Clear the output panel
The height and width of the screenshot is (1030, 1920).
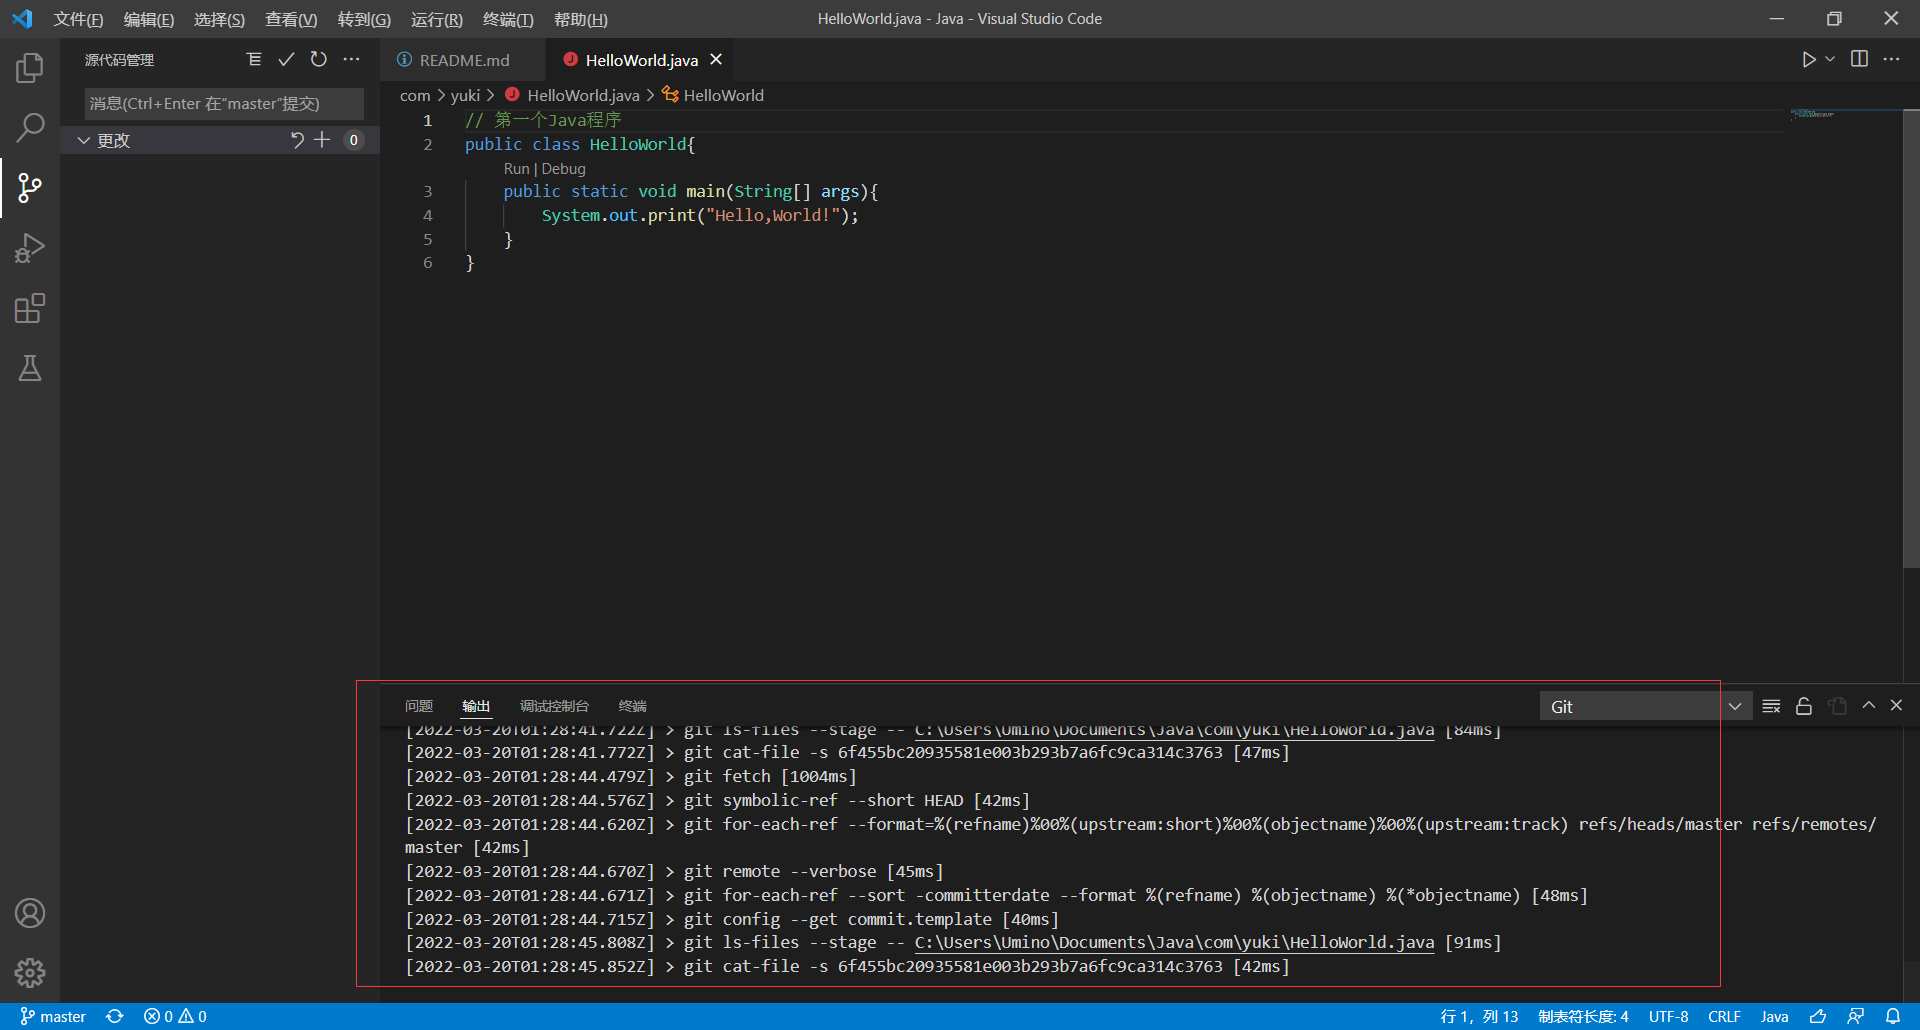pos(1771,706)
